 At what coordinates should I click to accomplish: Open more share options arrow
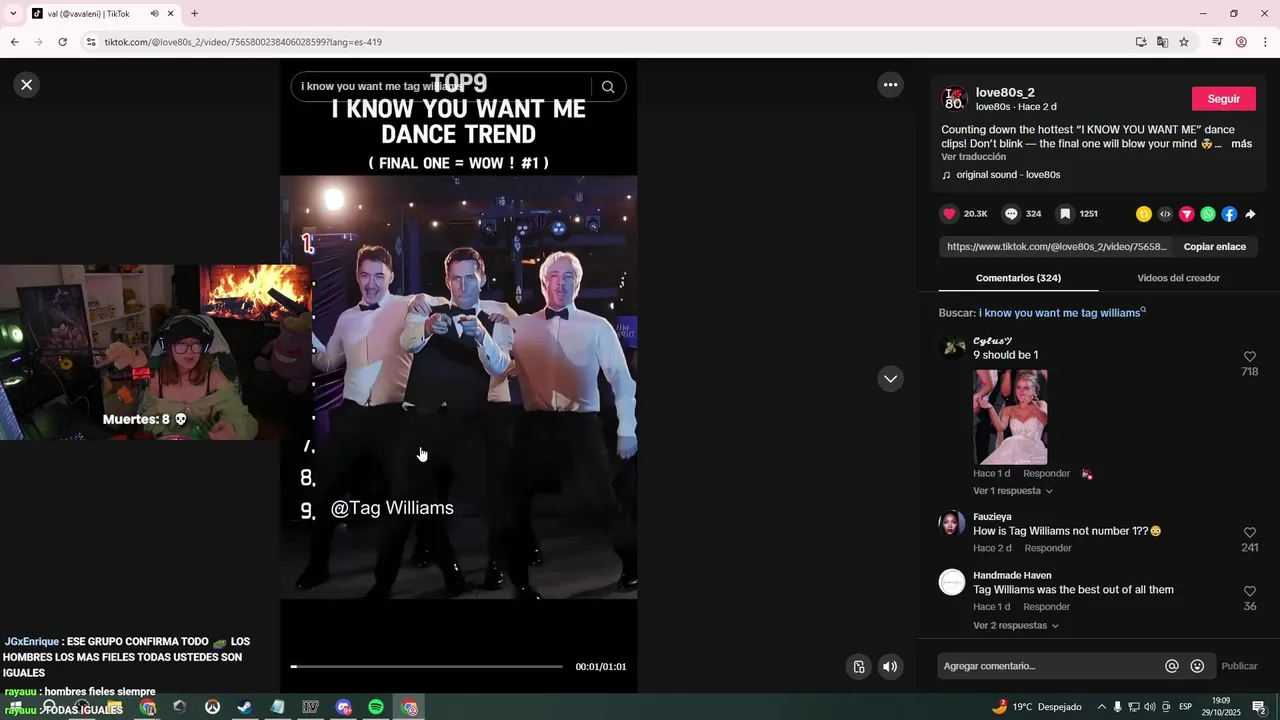pos(1250,214)
